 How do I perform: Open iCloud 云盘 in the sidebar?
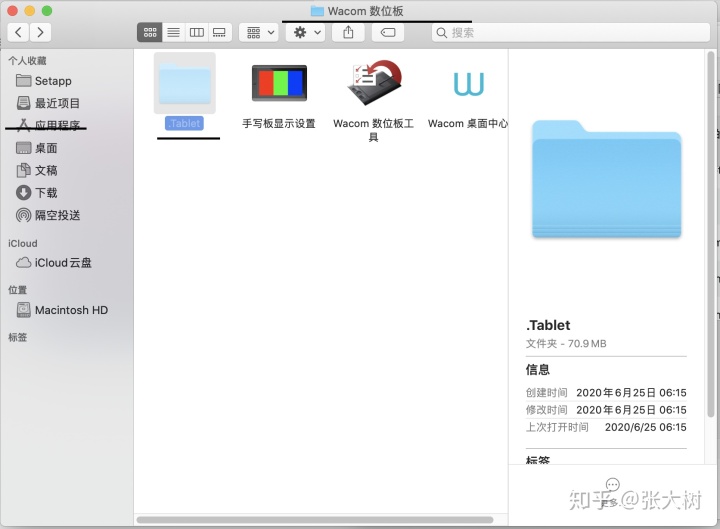point(54,263)
